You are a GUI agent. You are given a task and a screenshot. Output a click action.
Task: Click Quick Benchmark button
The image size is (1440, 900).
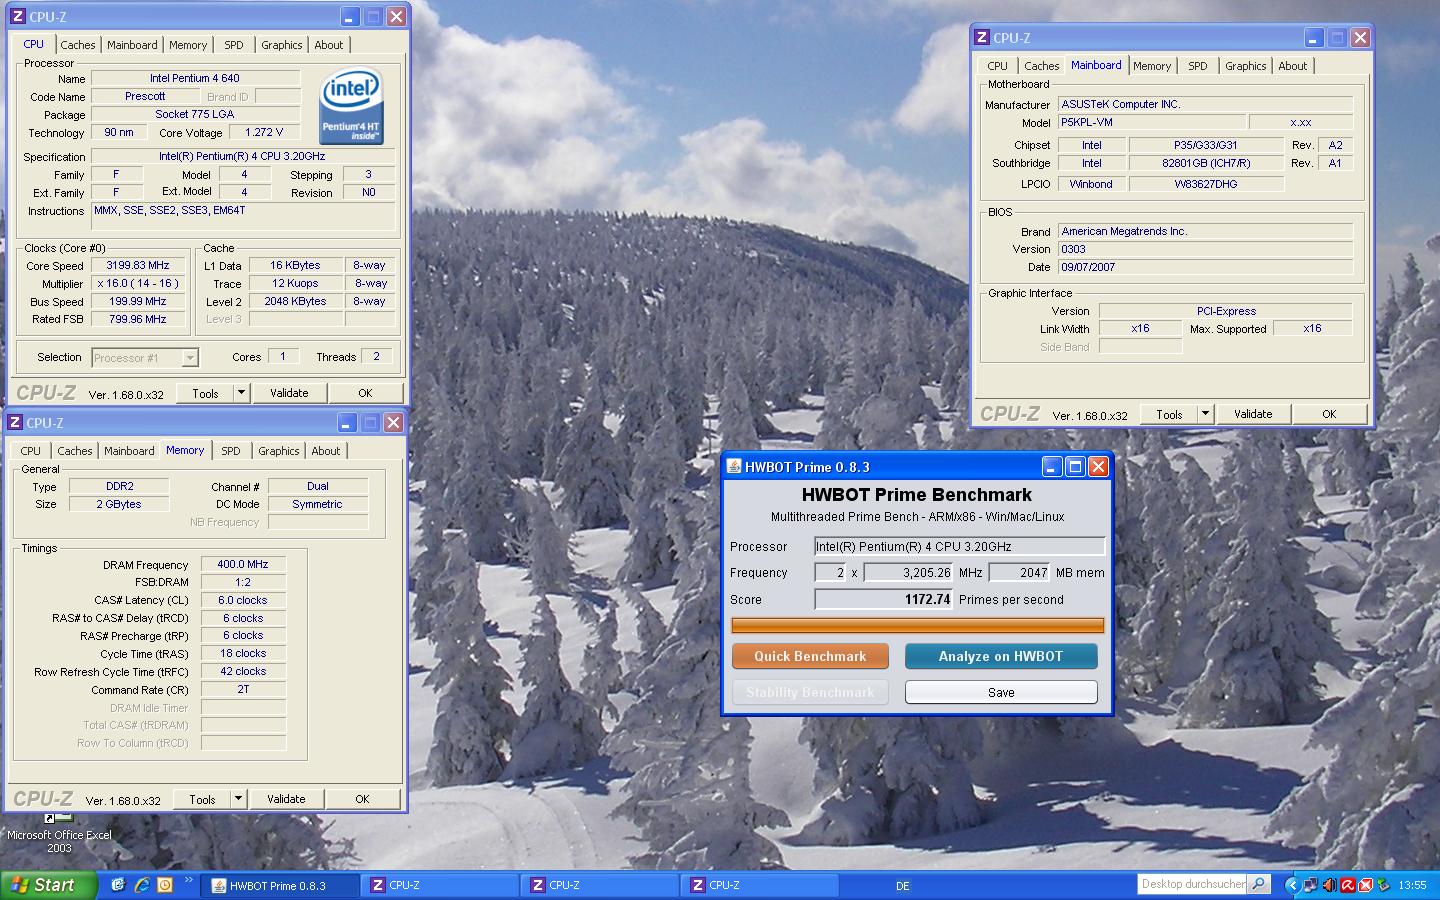(810, 656)
